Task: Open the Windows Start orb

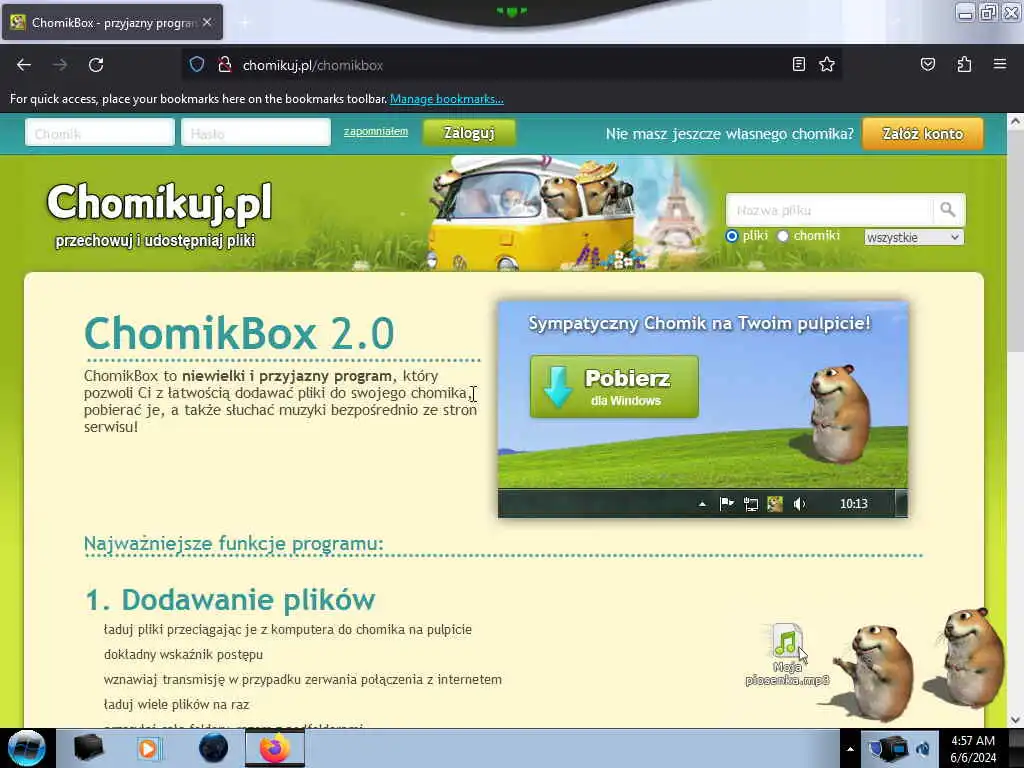Action: tap(27, 748)
